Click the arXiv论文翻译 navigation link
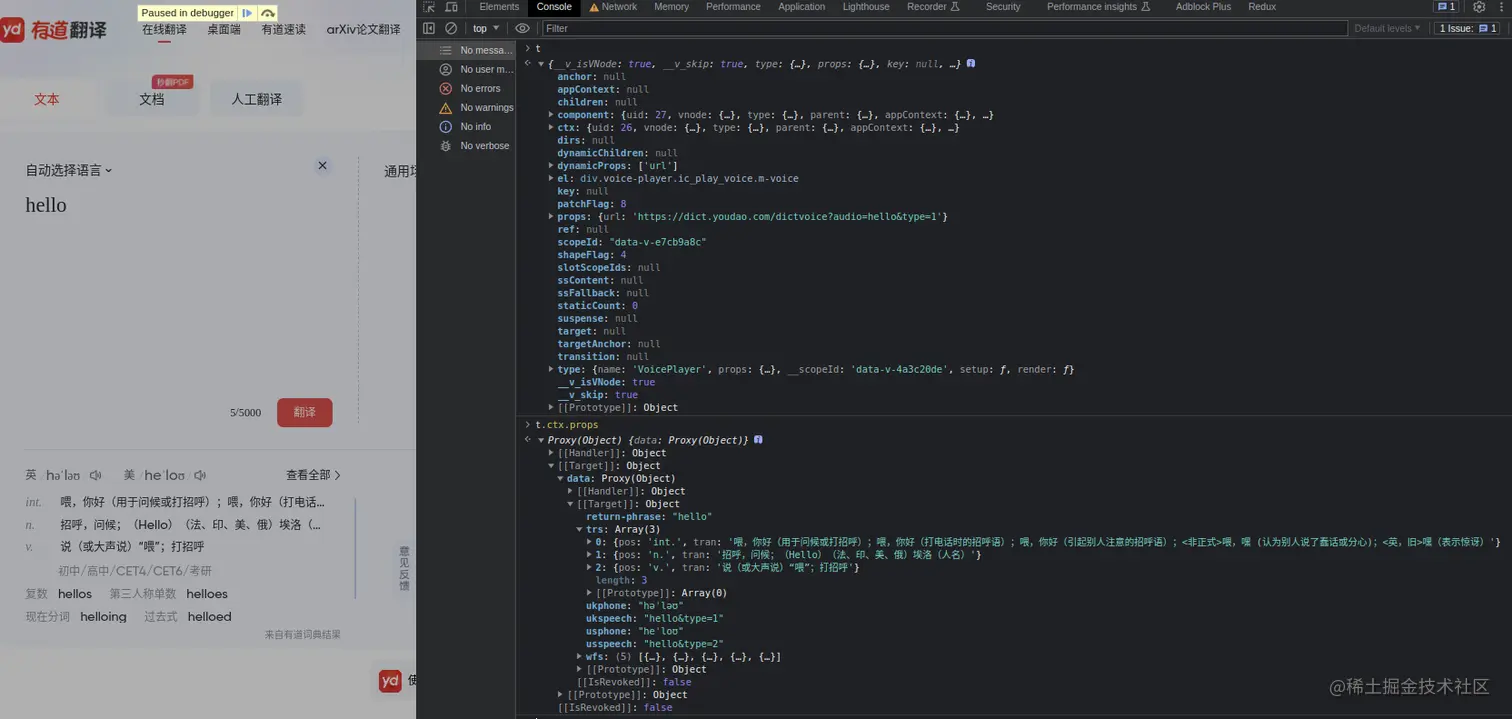1512x719 pixels. [364, 30]
